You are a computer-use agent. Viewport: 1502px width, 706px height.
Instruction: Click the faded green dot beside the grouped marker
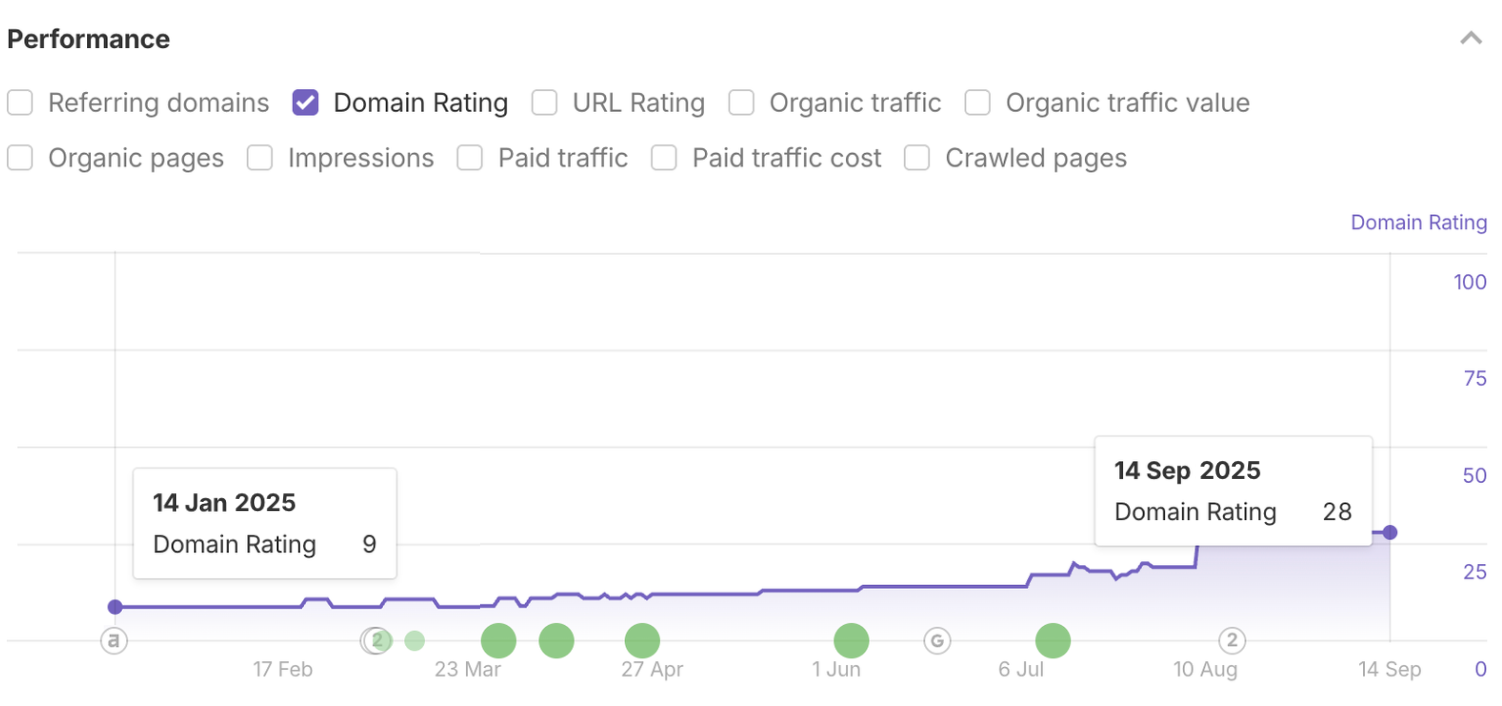click(x=414, y=641)
